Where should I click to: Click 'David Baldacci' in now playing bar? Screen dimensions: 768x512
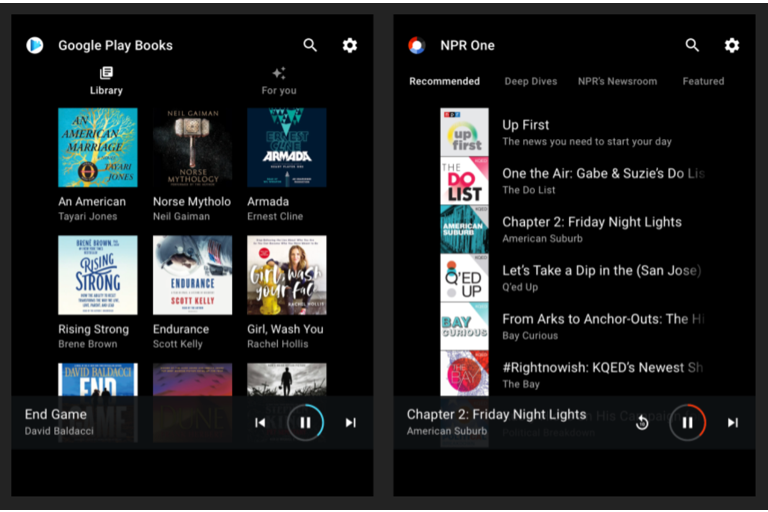[x=59, y=431]
